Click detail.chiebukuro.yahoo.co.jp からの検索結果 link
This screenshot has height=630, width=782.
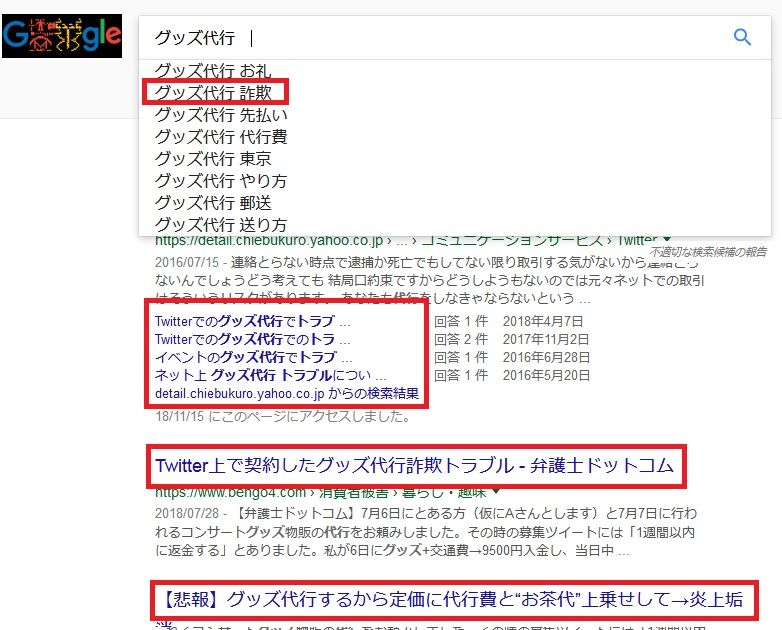tap(287, 394)
